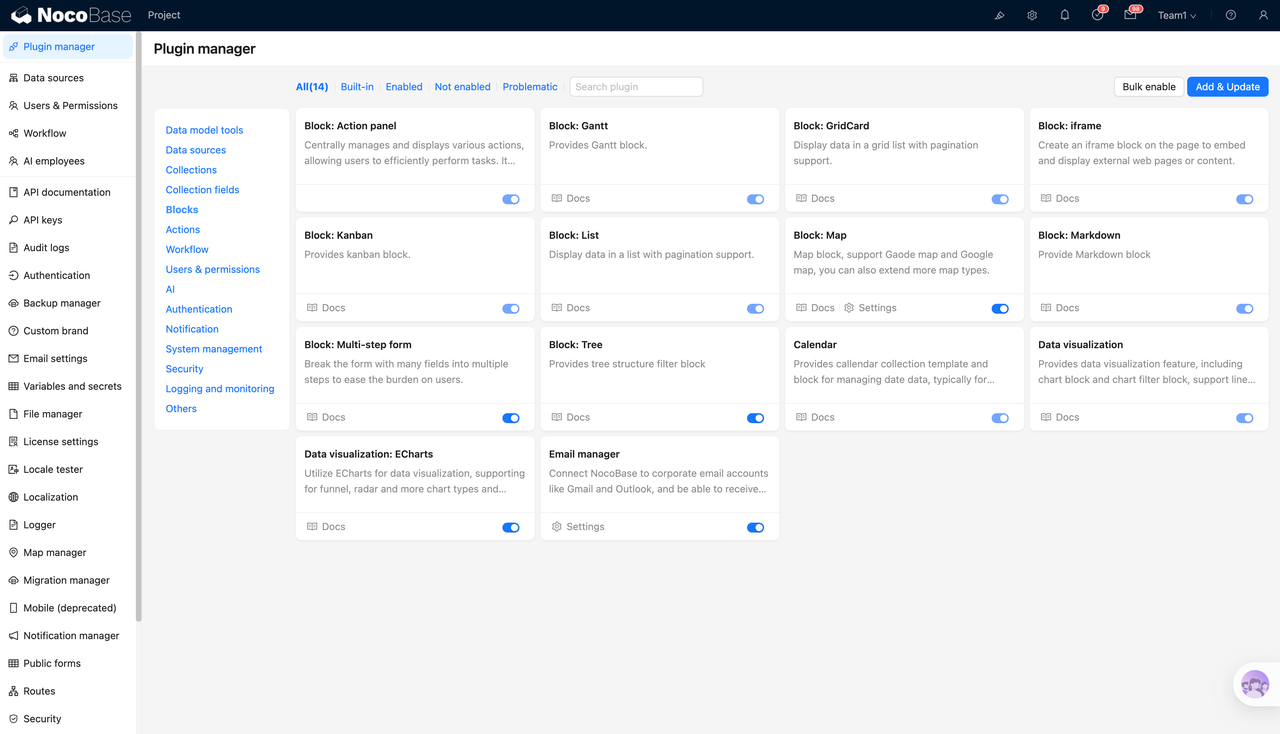Toggle the Data visualization: ECharts switch

(x=511, y=527)
